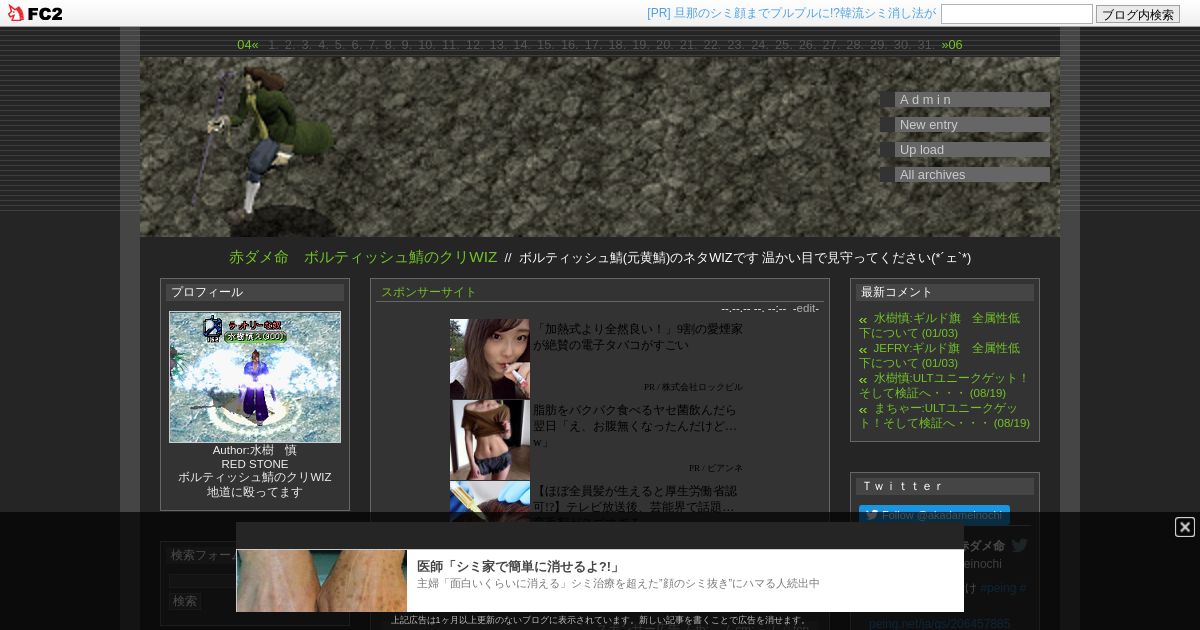Screen dimensions: 1200x630
Task: Go to previous month 04«
Action: tap(248, 45)
